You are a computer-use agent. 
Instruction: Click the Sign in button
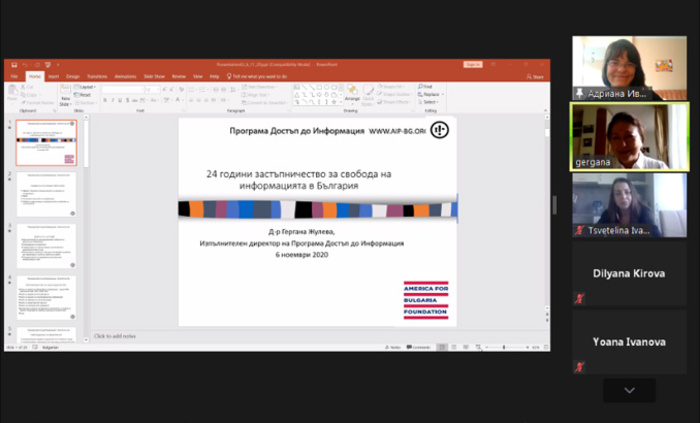[473, 64]
